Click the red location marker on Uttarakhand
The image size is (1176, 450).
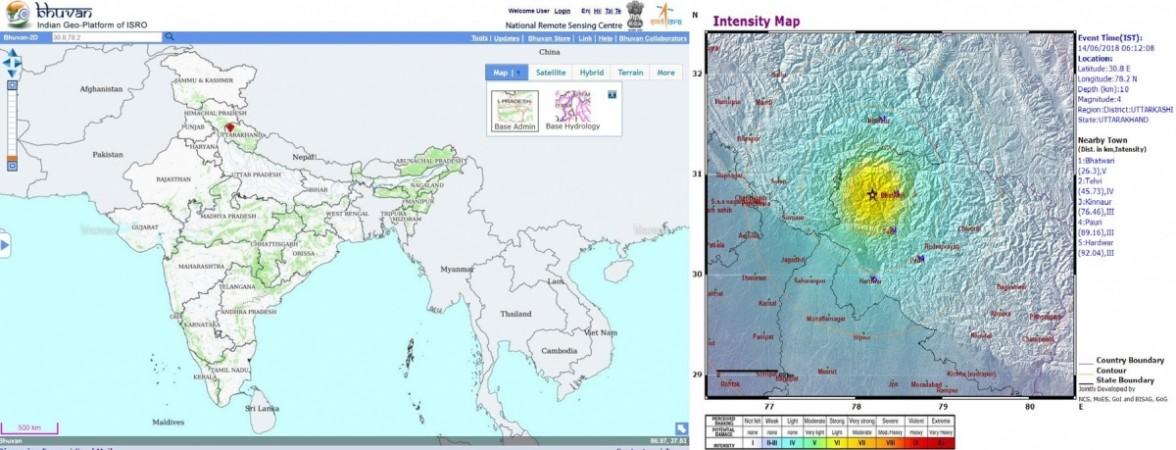pyautogui.click(x=229, y=128)
